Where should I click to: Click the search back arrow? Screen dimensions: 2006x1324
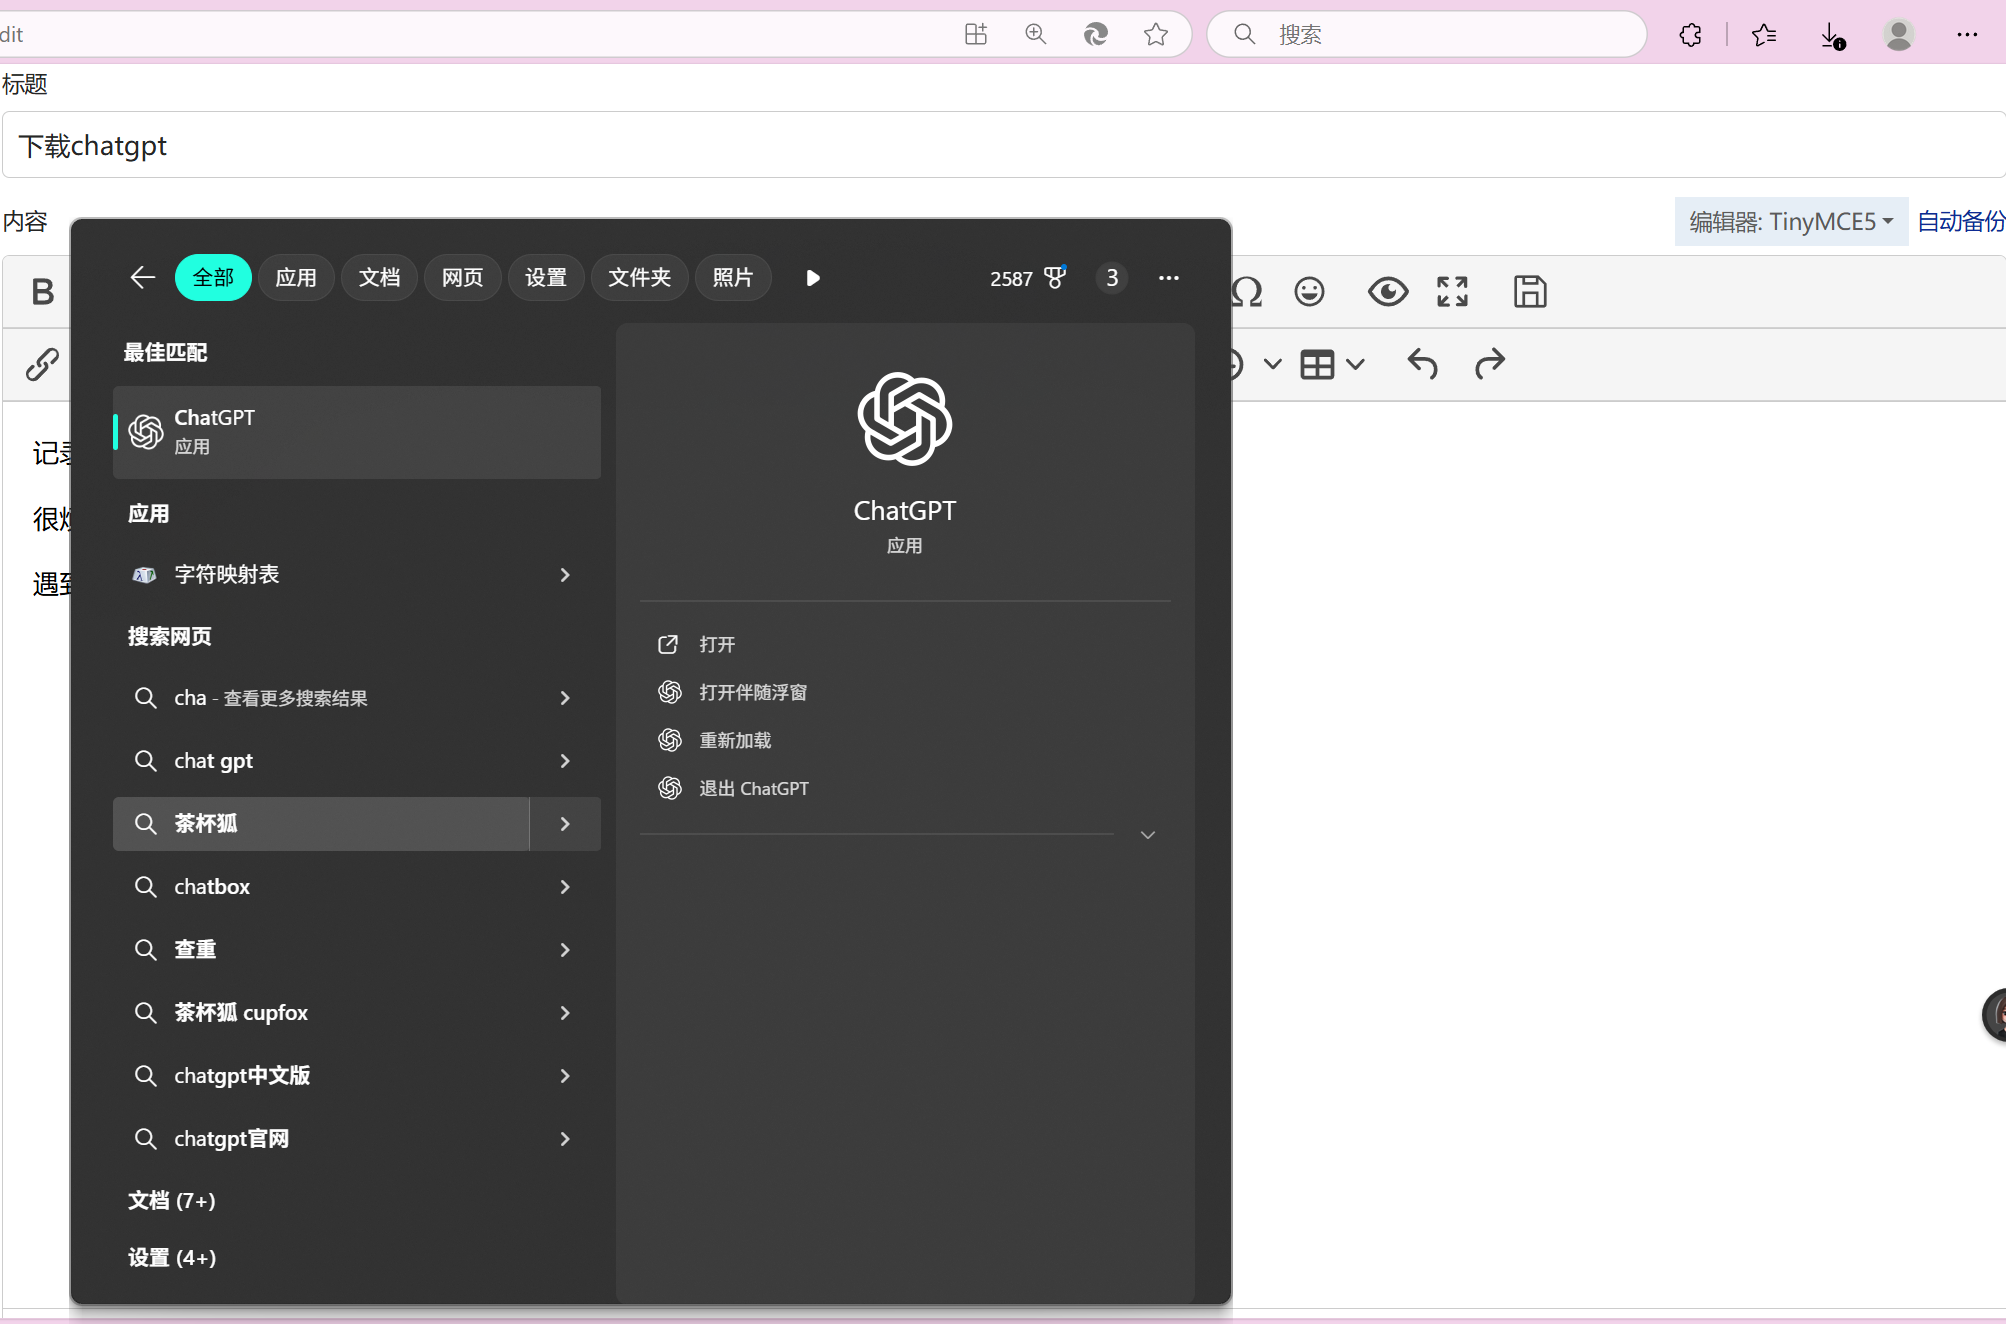pyautogui.click(x=143, y=278)
